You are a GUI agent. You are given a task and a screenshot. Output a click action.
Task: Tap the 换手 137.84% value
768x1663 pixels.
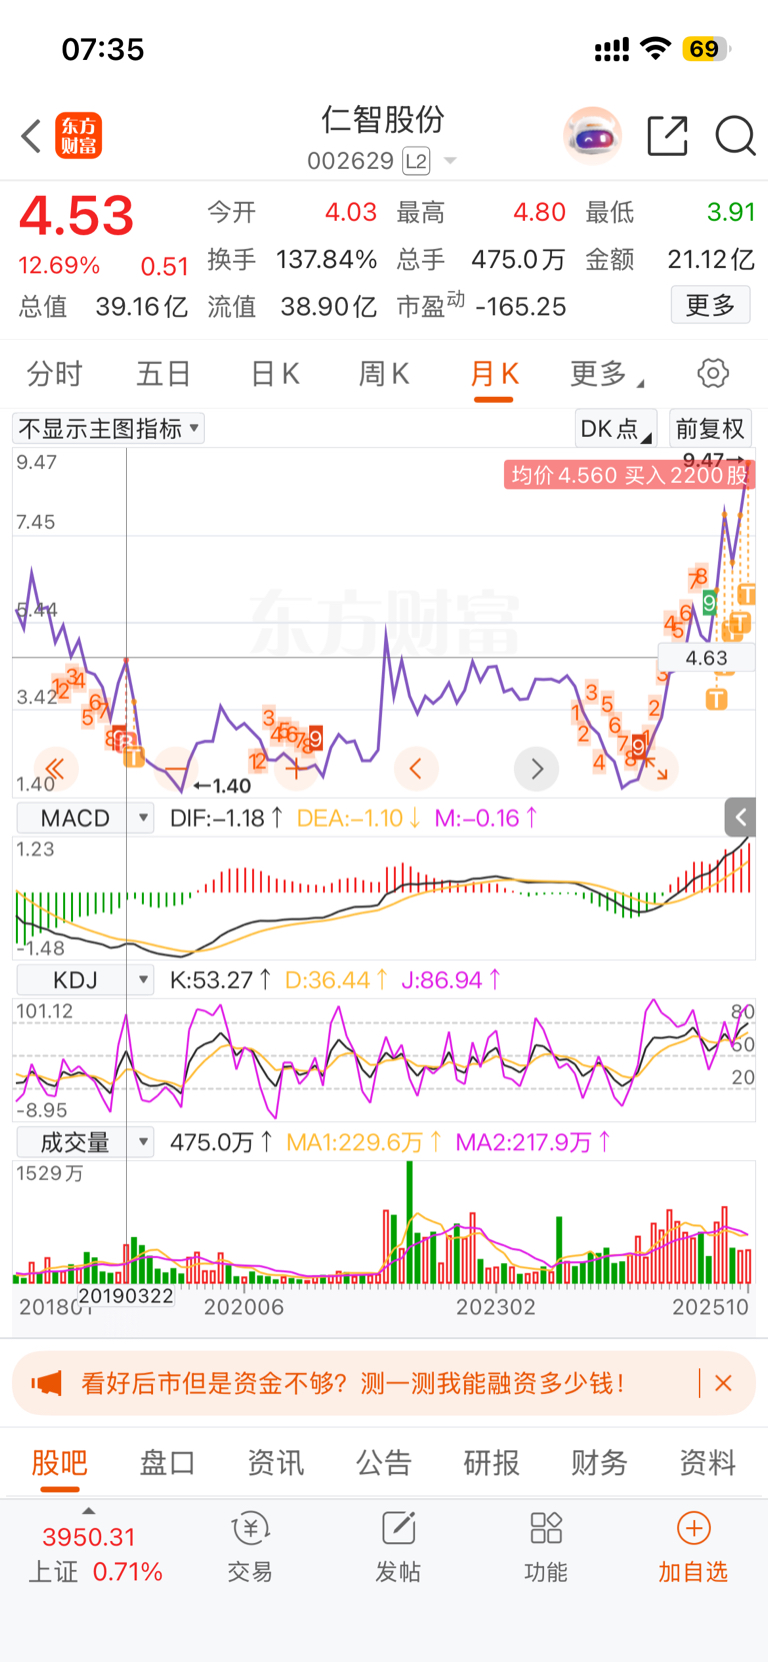pyautogui.click(x=292, y=260)
